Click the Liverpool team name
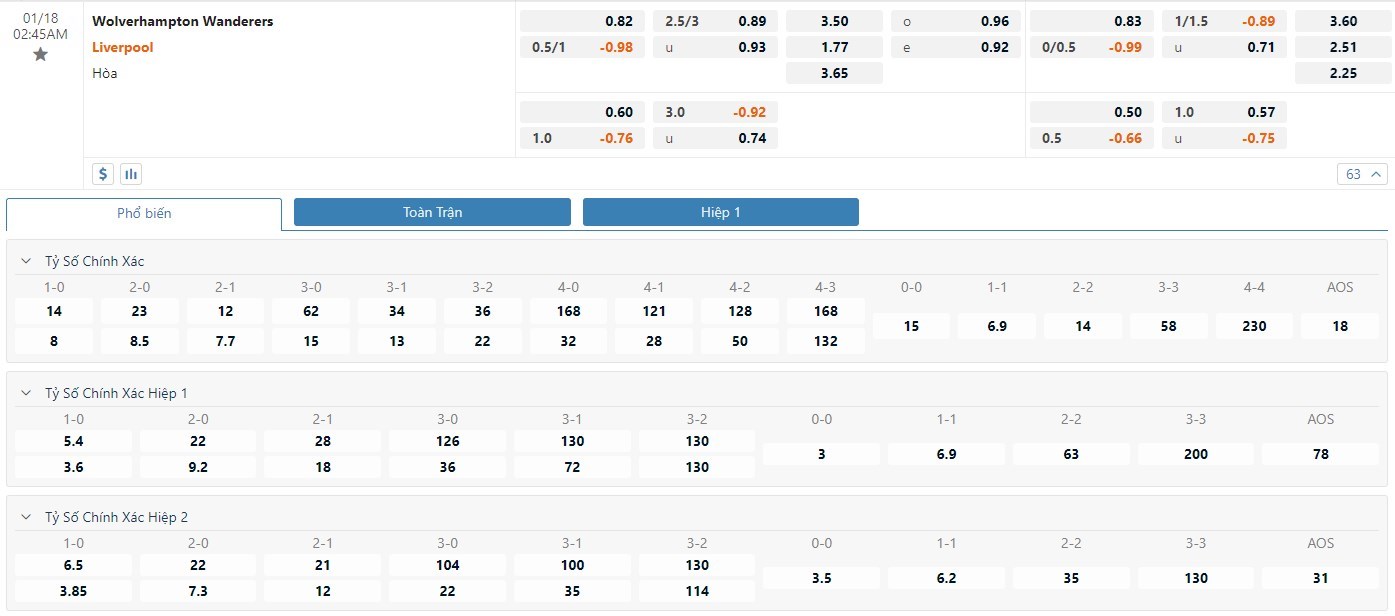The width and height of the screenshot is (1395, 616). tap(122, 47)
